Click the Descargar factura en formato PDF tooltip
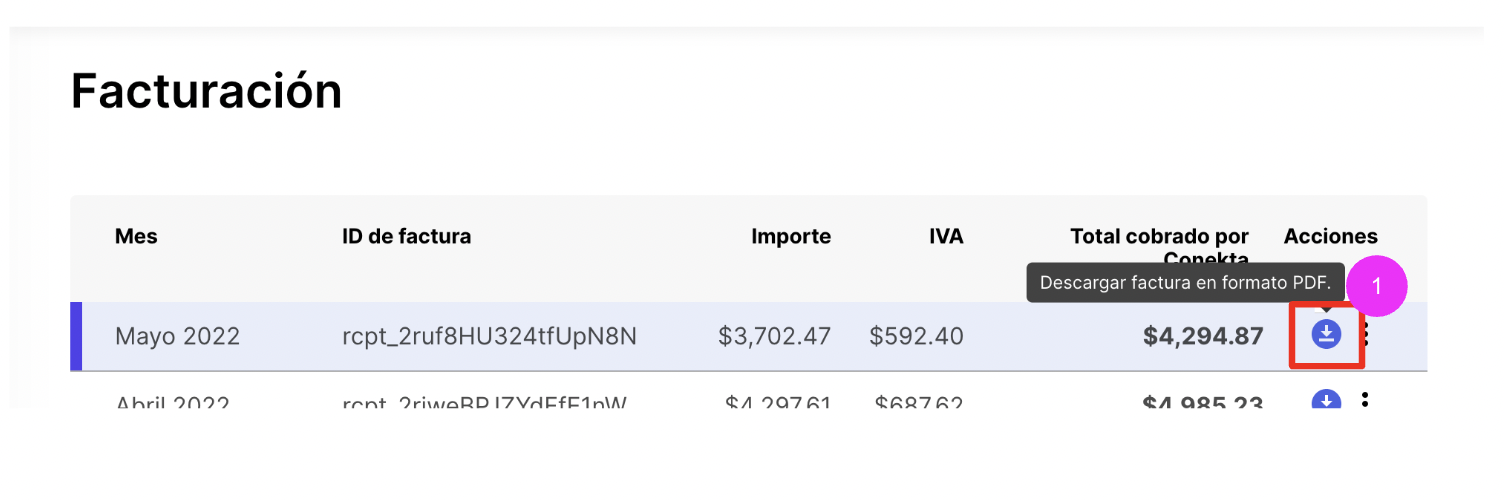Screen dimensions: 1504x500 [x=1185, y=283]
